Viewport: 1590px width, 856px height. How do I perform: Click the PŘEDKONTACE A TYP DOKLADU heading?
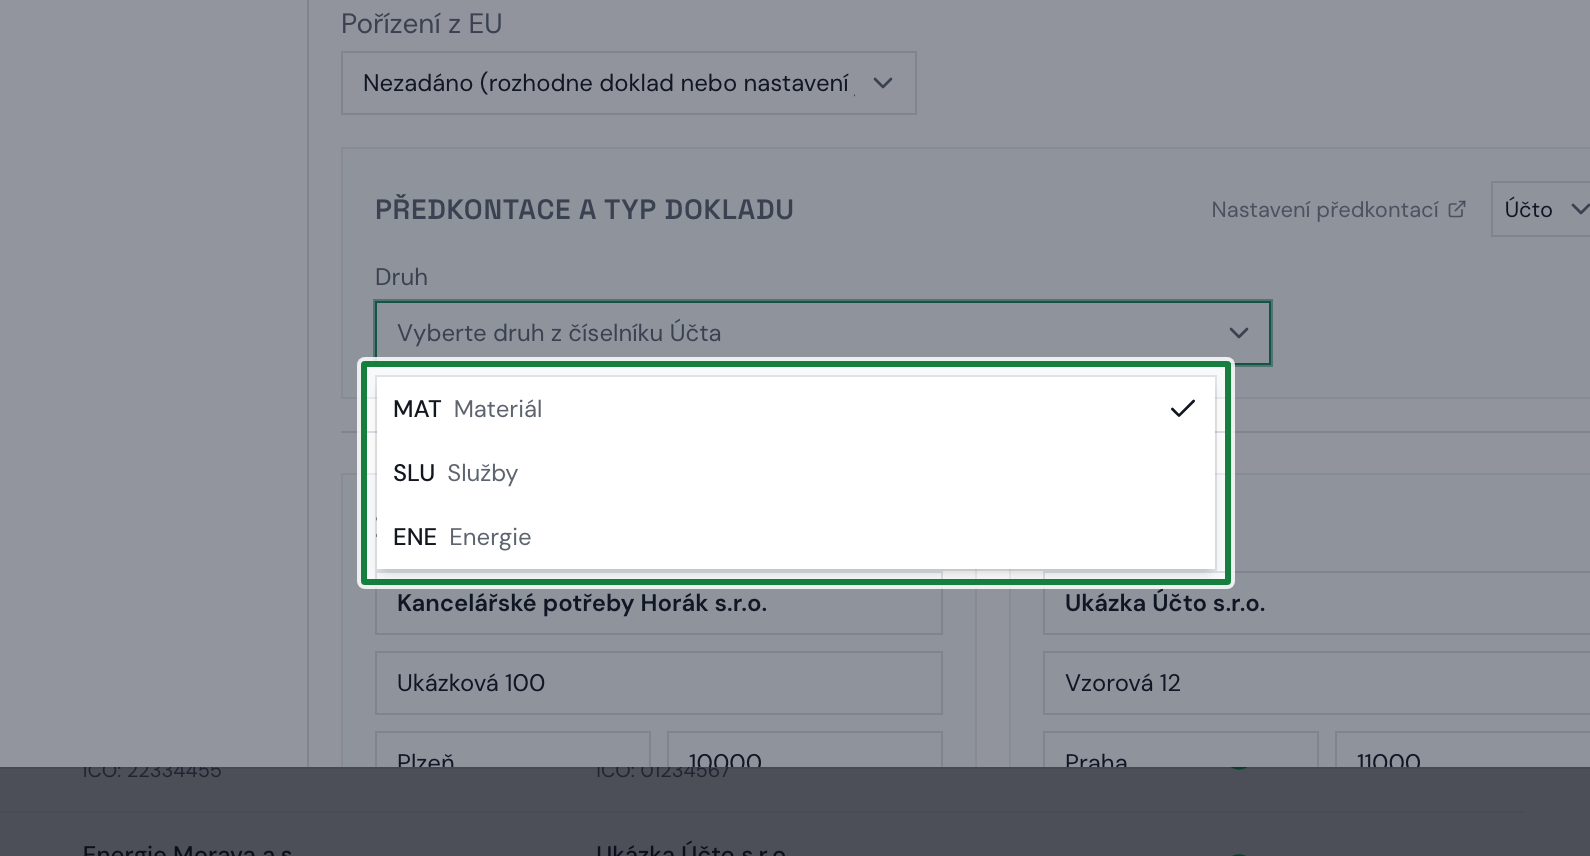point(584,210)
